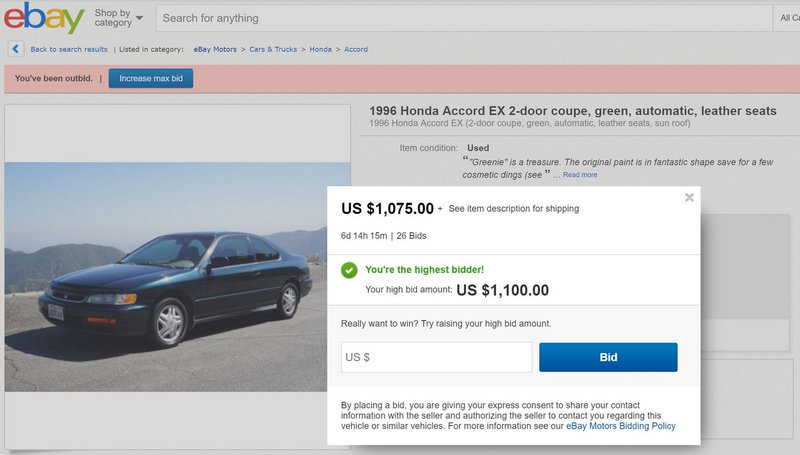Select the Accord breadcrumb link
800x455 pixels.
coord(356,49)
